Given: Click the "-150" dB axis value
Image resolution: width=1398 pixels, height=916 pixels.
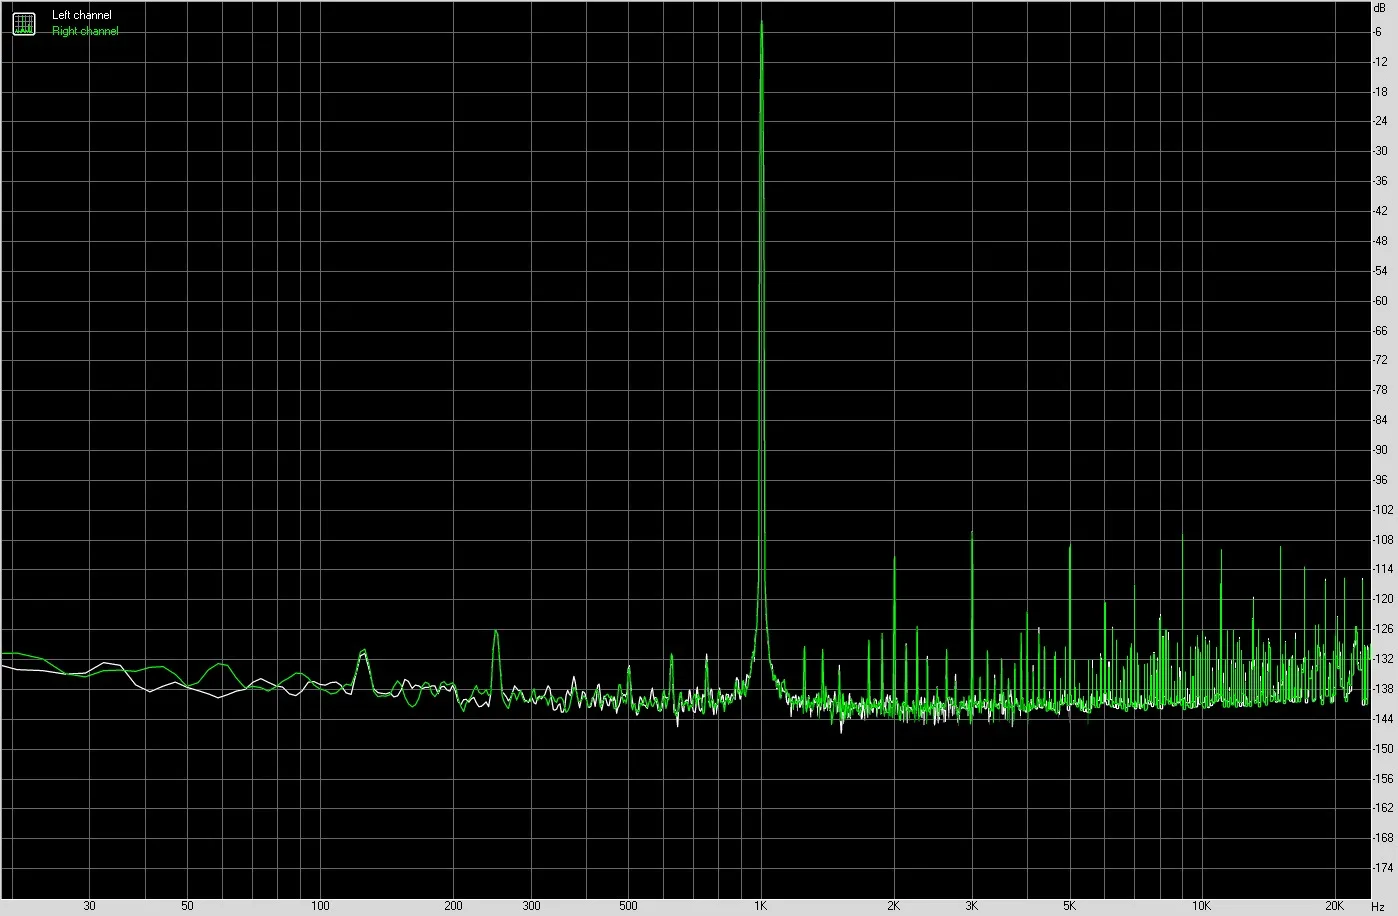Looking at the screenshot, I should (x=1383, y=749).
